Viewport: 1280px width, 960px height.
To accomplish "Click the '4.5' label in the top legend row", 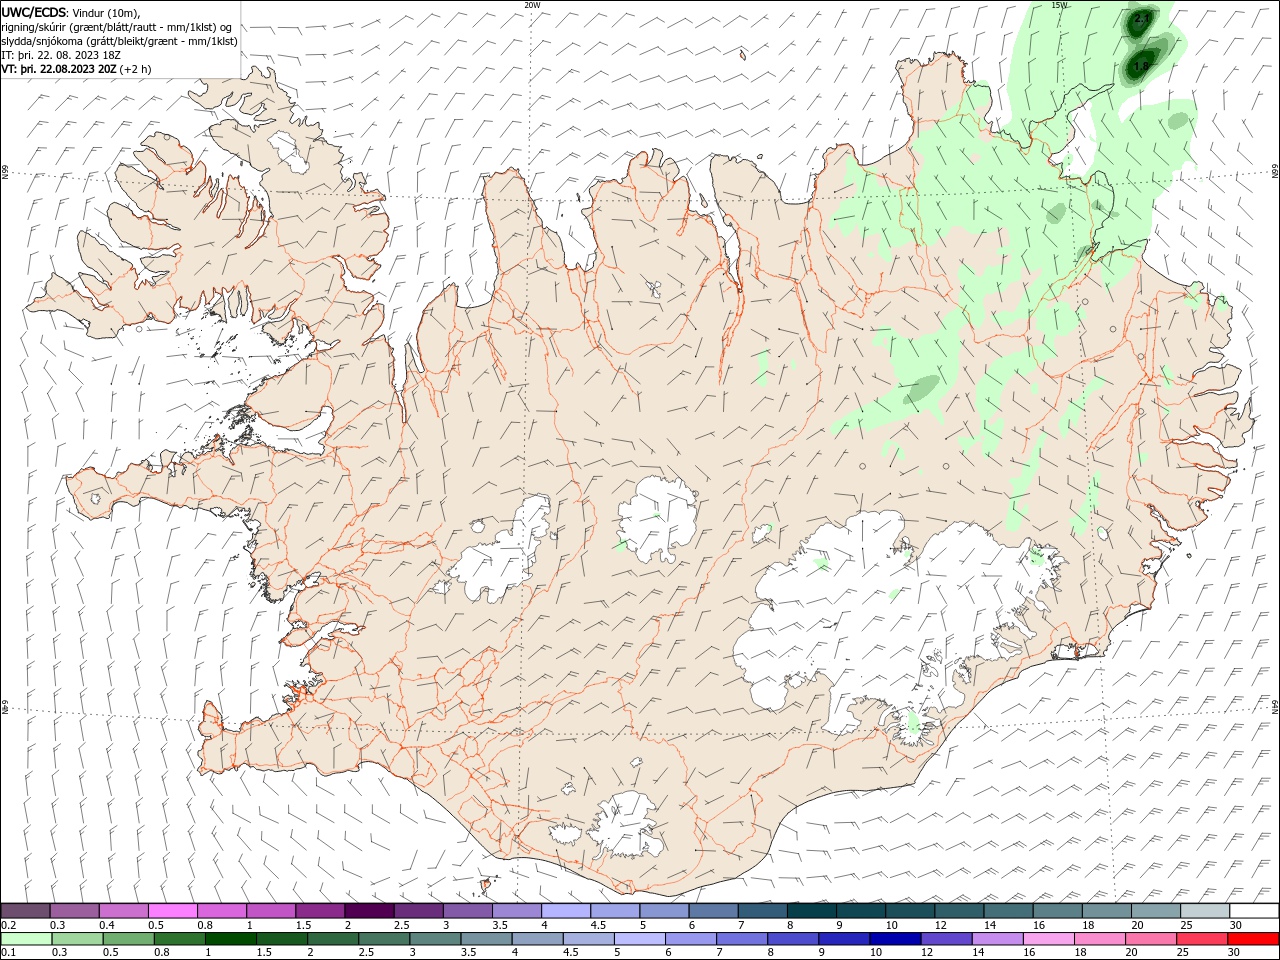I will (x=598, y=925).
